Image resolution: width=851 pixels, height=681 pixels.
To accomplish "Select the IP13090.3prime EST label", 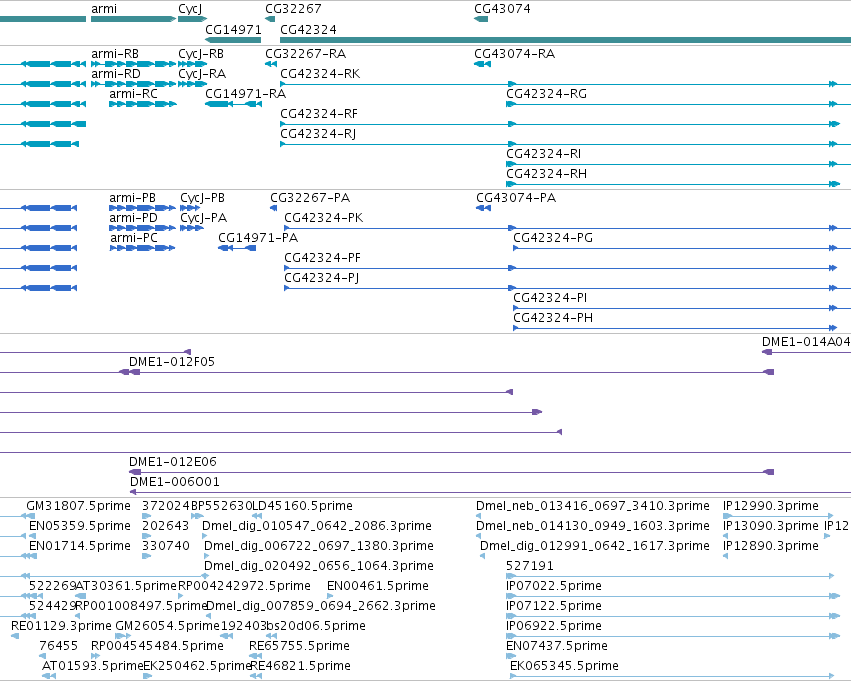I will [x=771, y=526].
